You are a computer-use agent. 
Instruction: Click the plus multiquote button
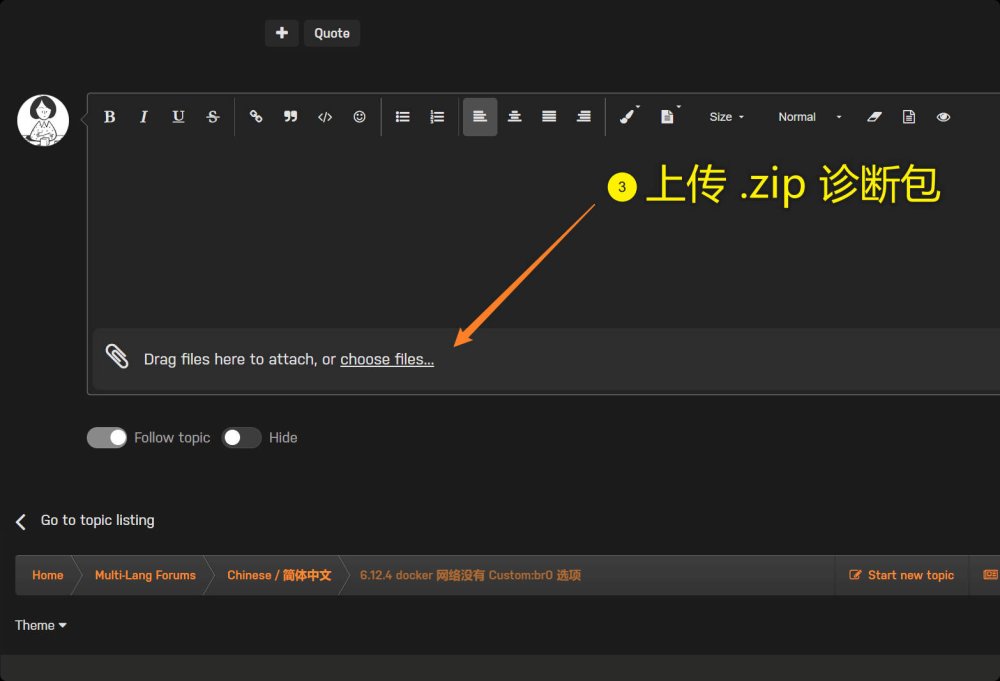pyautogui.click(x=282, y=33)
